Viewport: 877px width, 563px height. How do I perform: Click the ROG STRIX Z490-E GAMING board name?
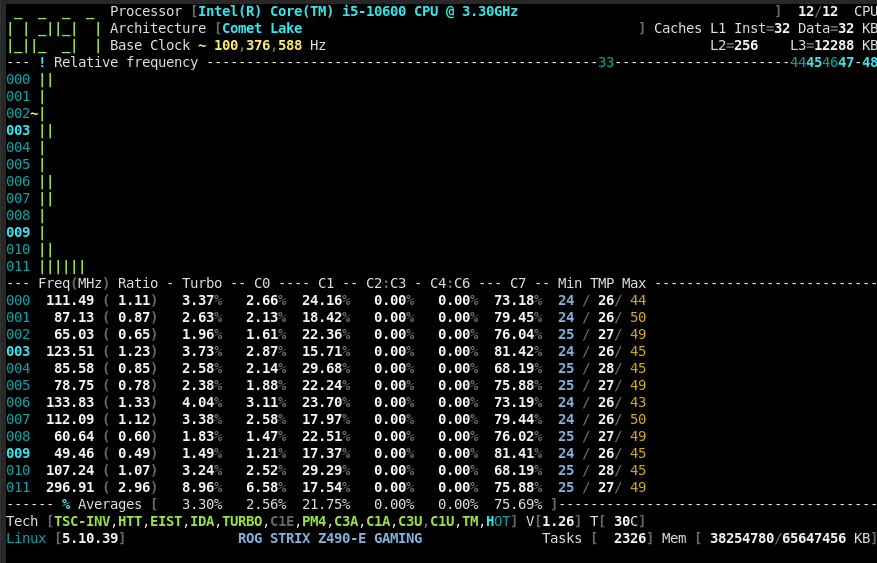pos(330,538)
